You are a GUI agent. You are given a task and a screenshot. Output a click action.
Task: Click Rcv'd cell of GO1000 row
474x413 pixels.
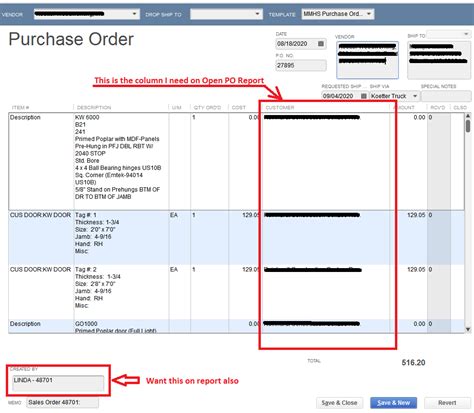439,326
